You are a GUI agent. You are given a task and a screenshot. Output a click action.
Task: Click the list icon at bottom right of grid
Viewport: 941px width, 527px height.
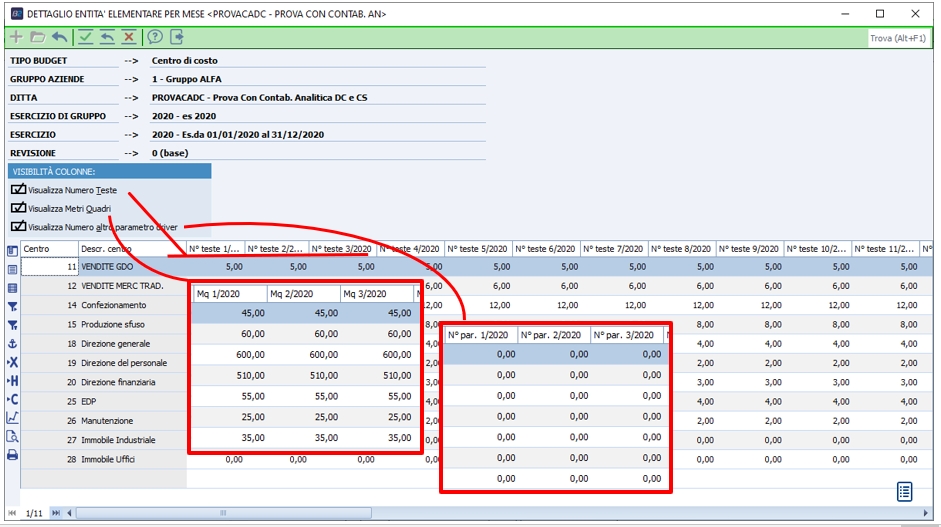tap(904, 491)
